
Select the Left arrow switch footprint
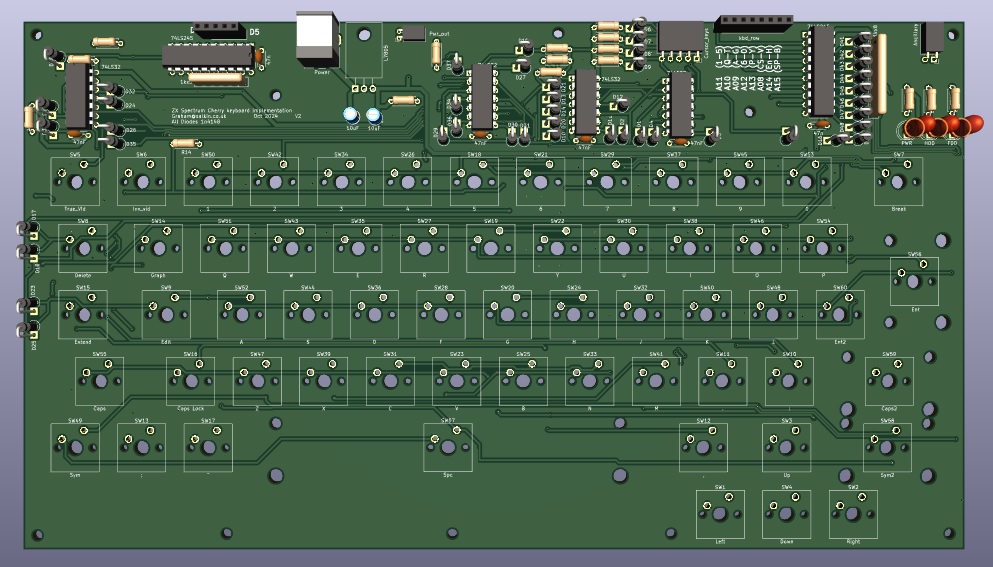click(x=720, y=514)
